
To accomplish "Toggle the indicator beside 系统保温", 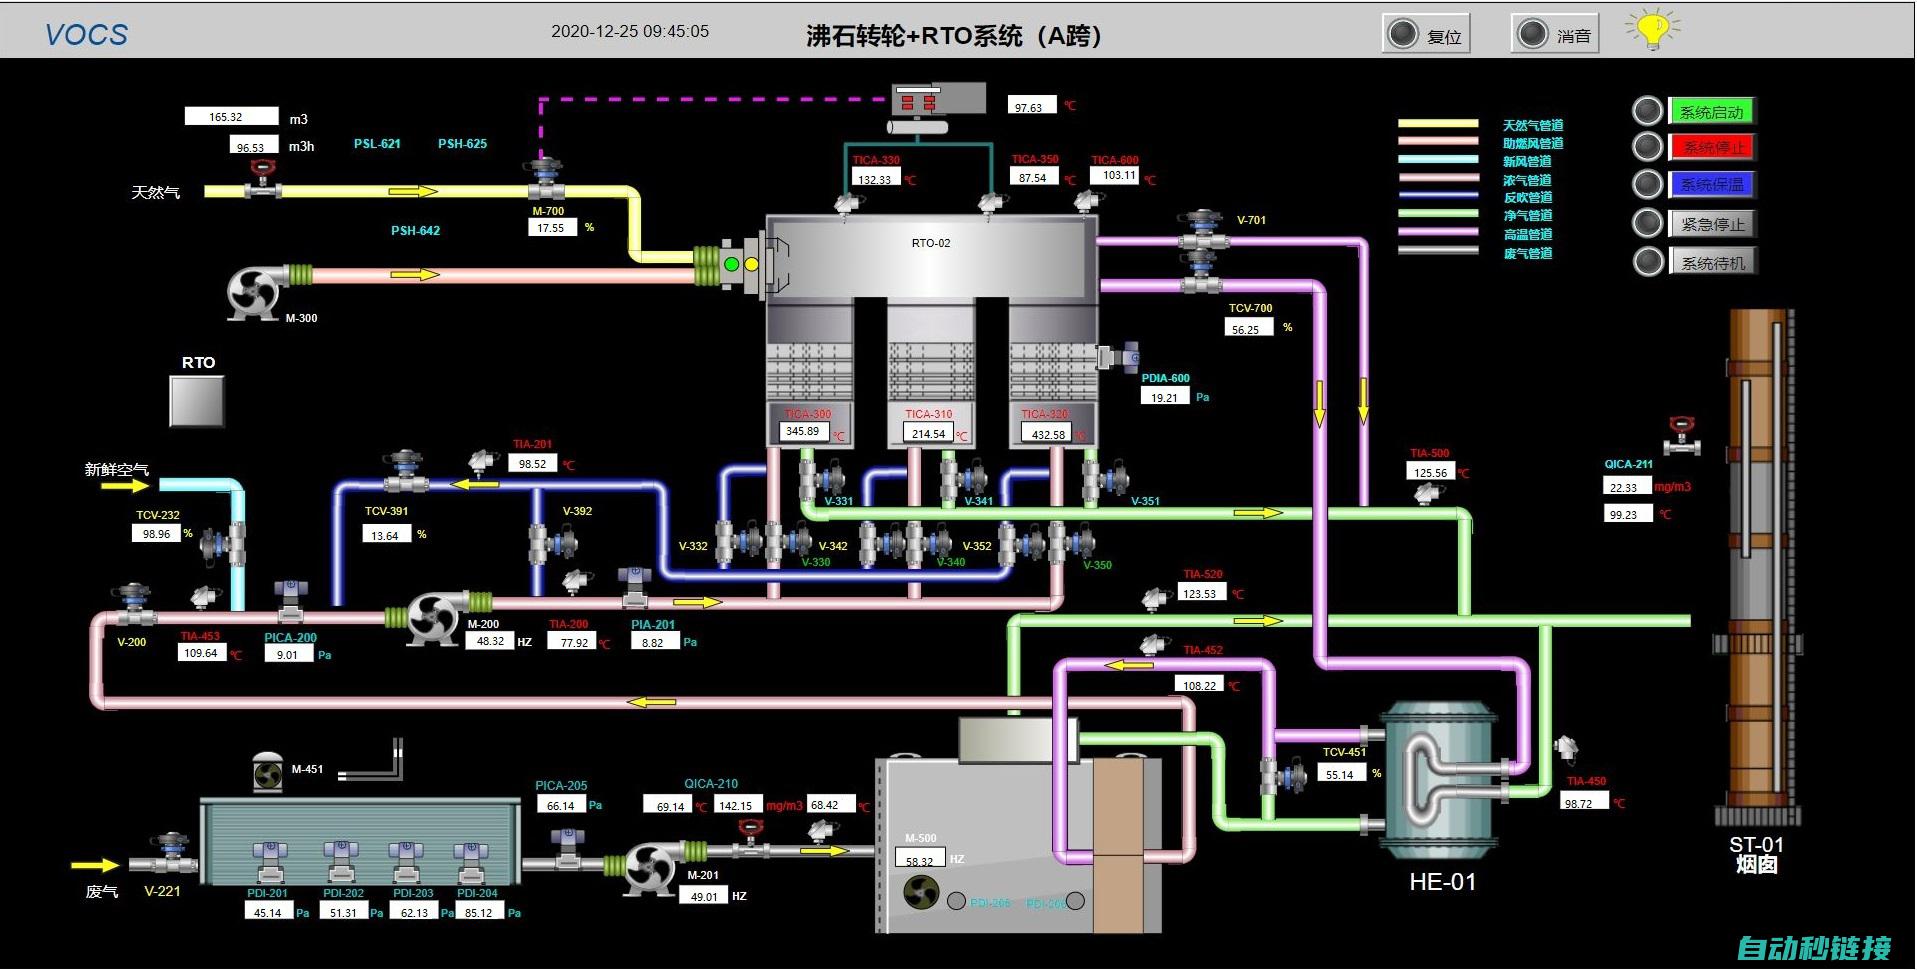I will tap(1647, 185).
